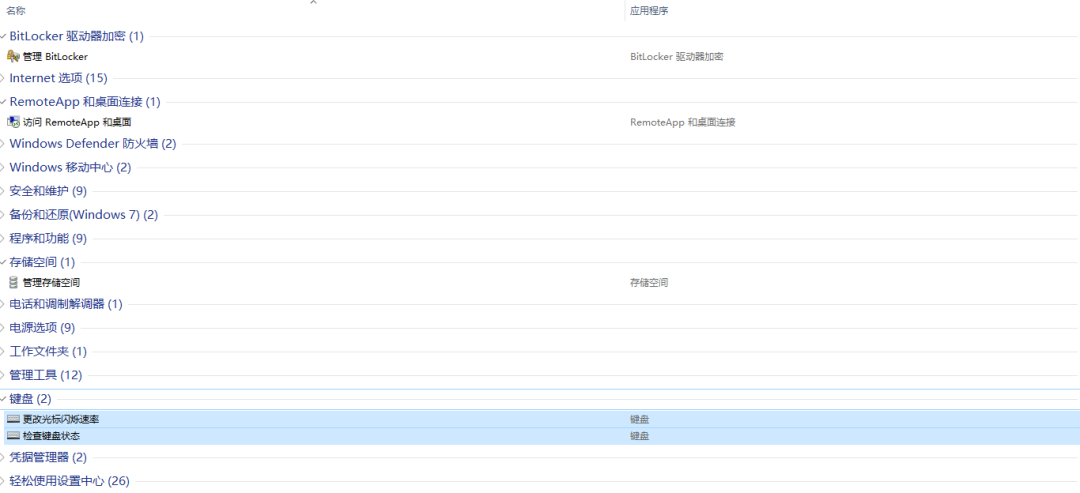This screenshot has height=493, width=1080.
Task: Click 键盘 application cell for 检查键盘状态
Action: coord(639,436)
